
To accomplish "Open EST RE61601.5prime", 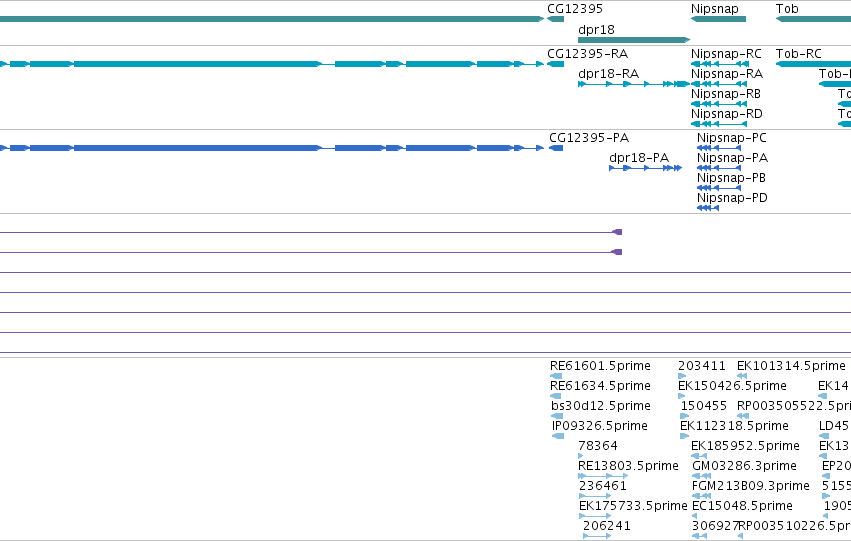I will pos(600,366).
